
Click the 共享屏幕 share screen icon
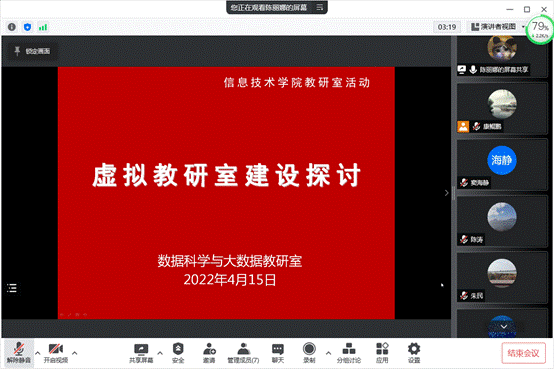tap(141, 353)
